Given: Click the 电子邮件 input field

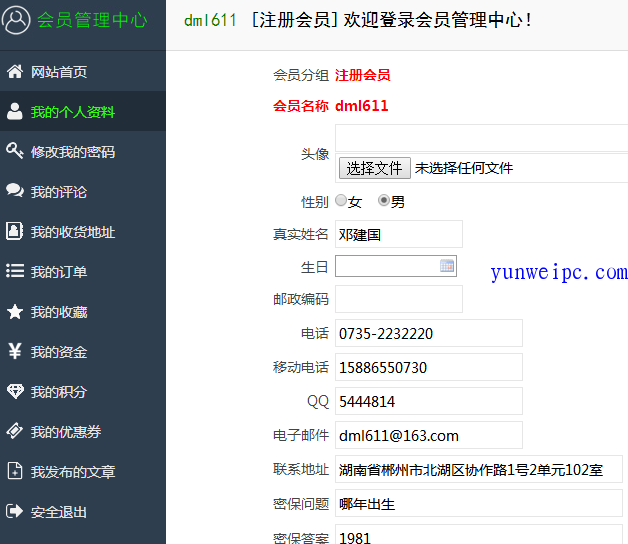Looking at the screenshot, I should click(x=428, y=435).
